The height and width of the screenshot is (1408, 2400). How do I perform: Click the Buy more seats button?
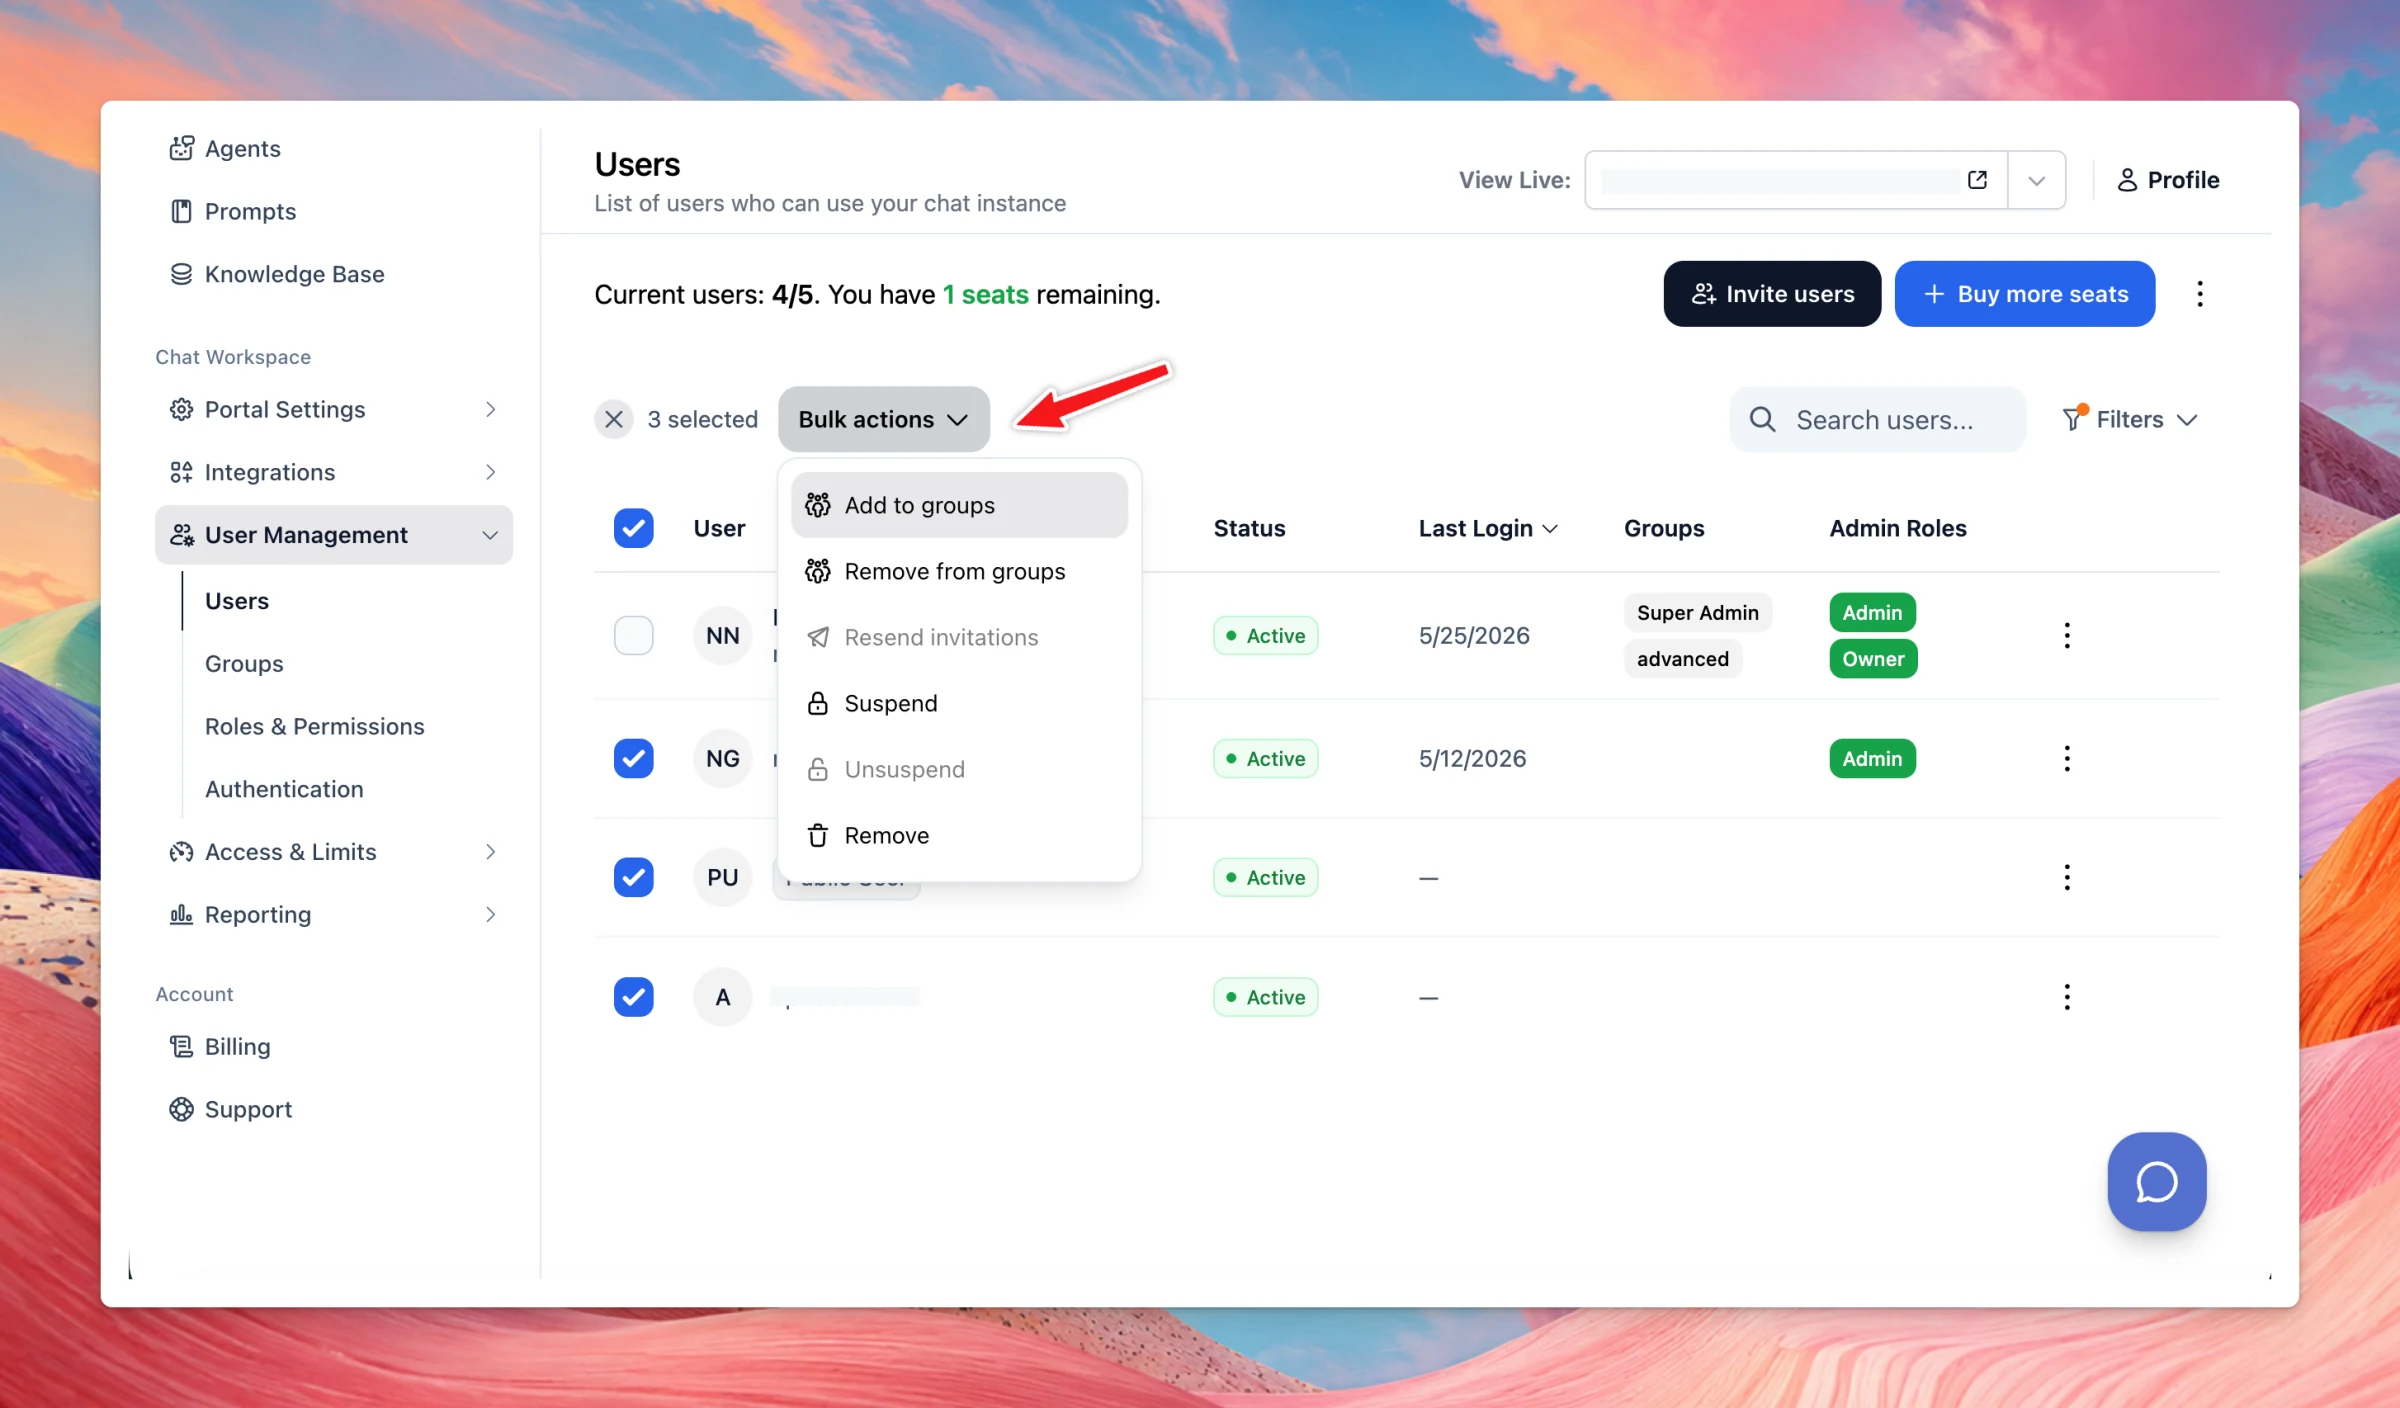coord(2025,294)
